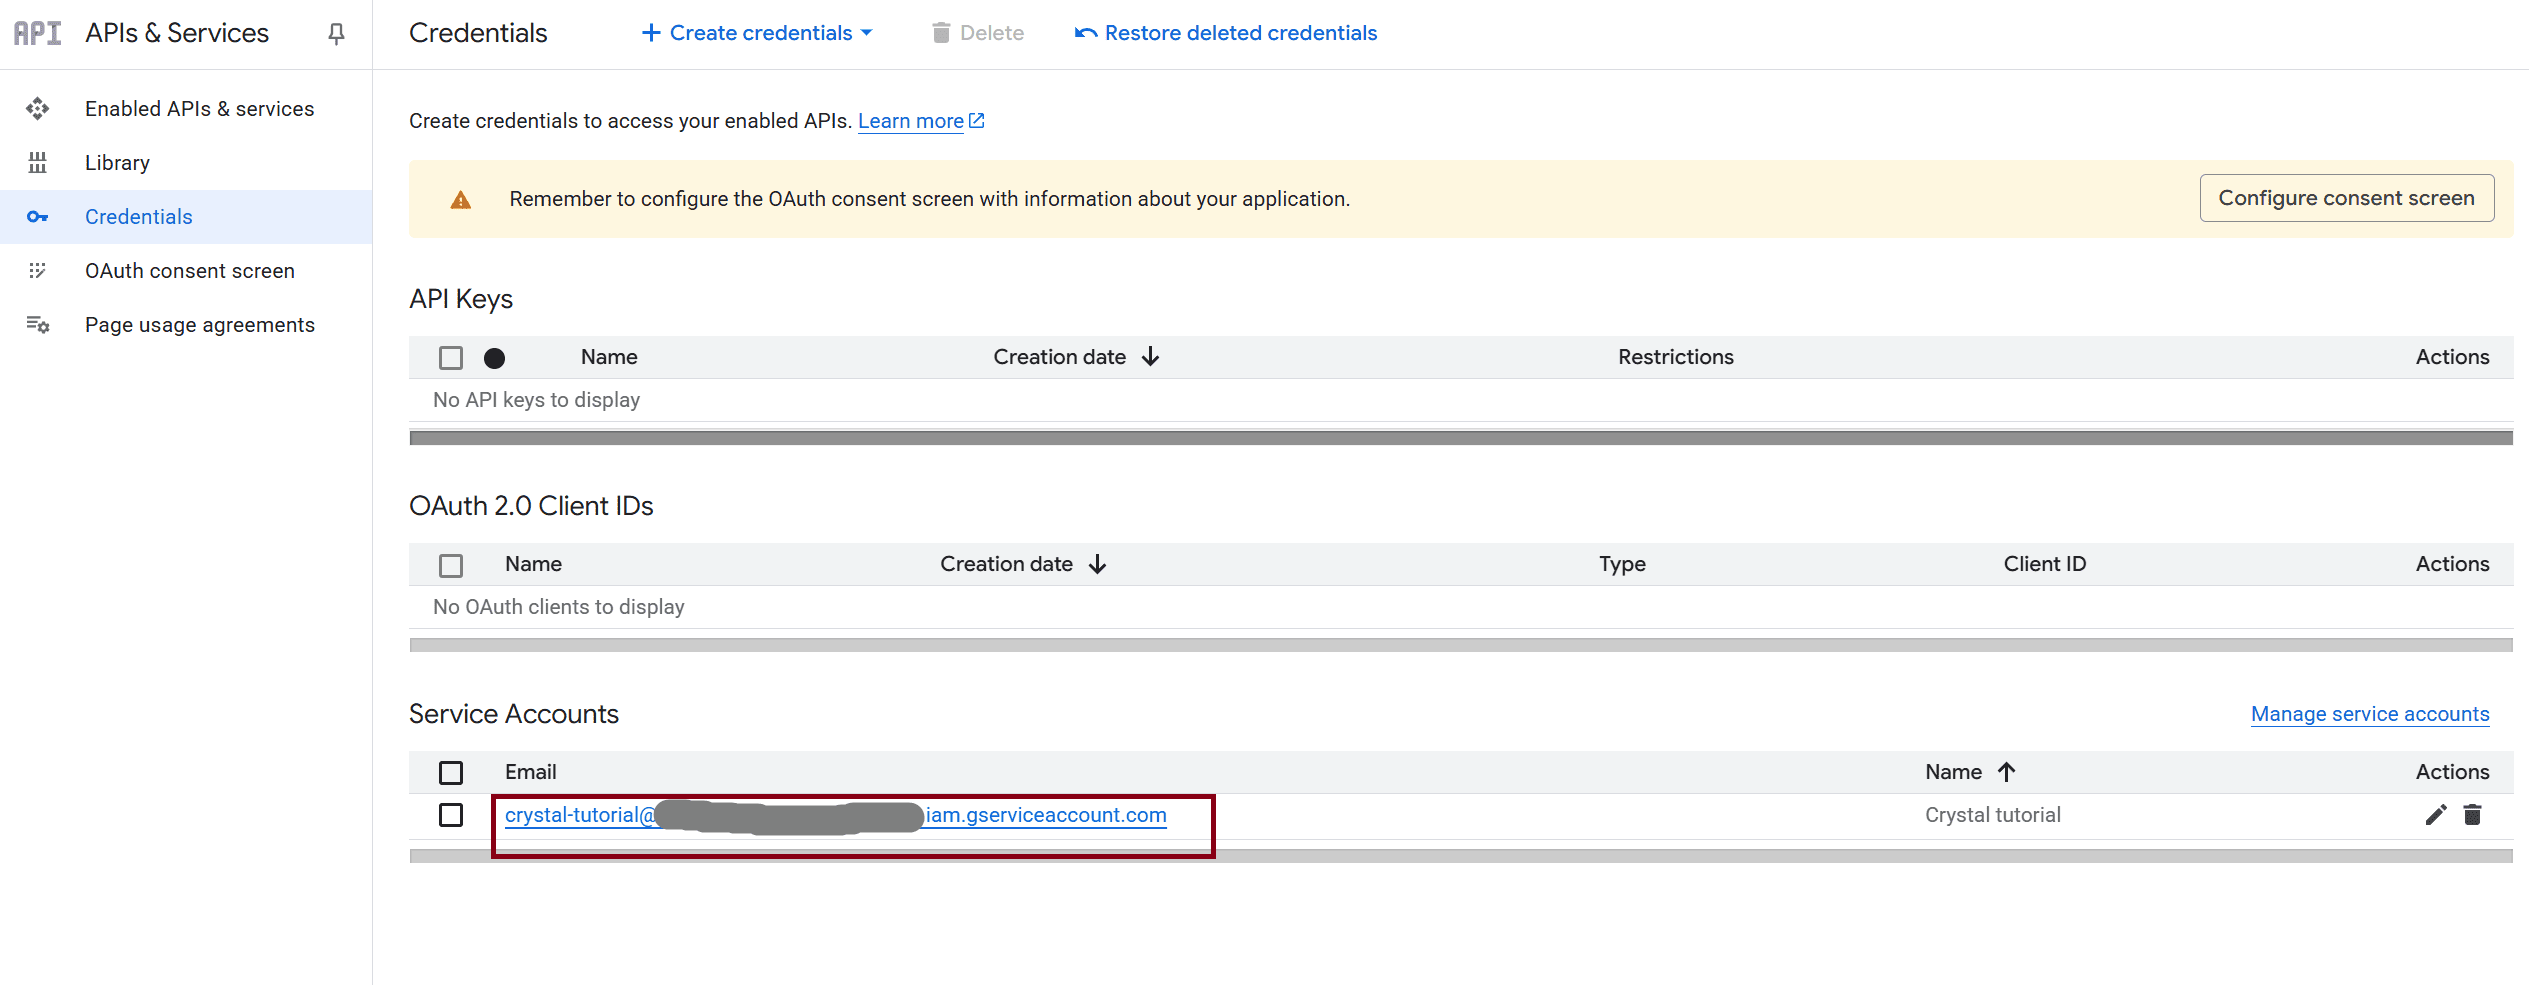Click the Crystal tutorial name cell
This screenshot has height=985, width=2529.
point(1992,815)
